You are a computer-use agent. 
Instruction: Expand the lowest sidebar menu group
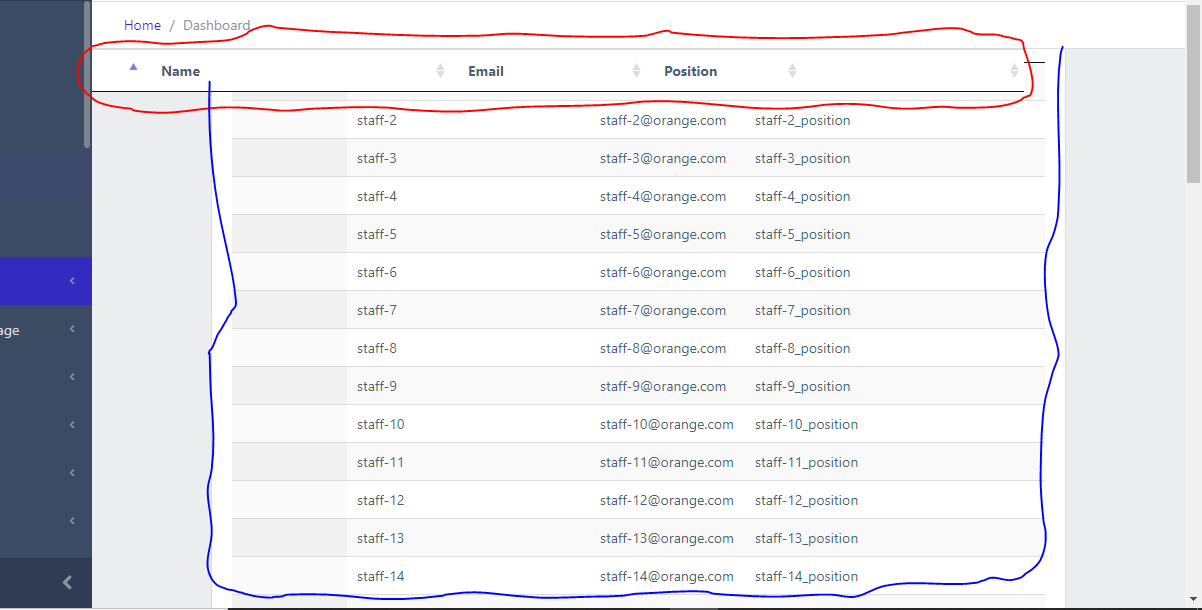click(71, 520)
